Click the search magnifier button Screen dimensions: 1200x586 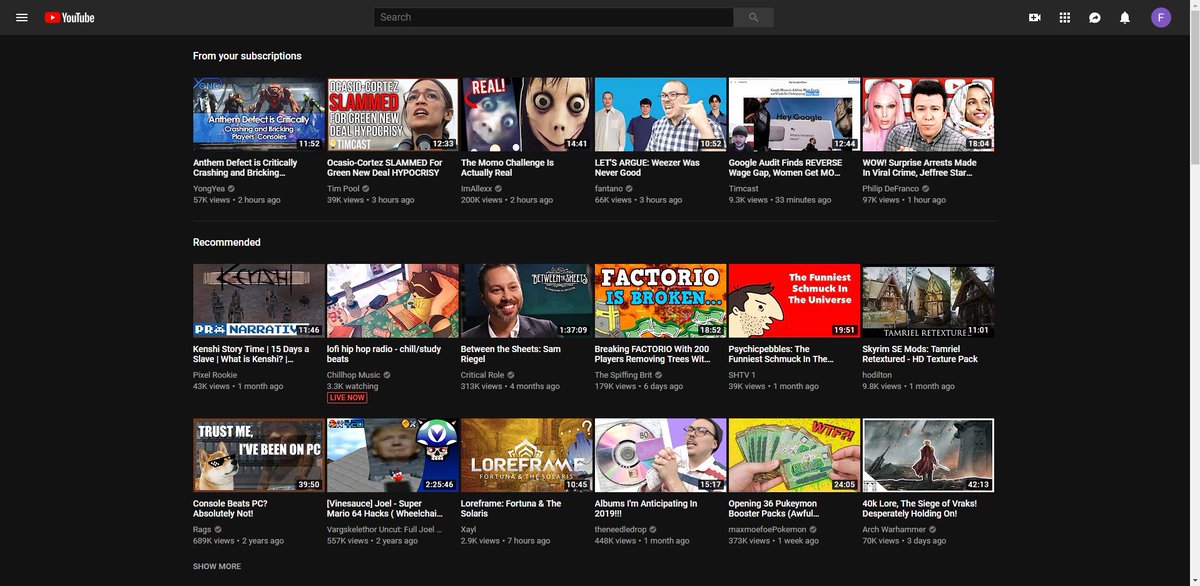pyautogui.click(x=753, y=17)
